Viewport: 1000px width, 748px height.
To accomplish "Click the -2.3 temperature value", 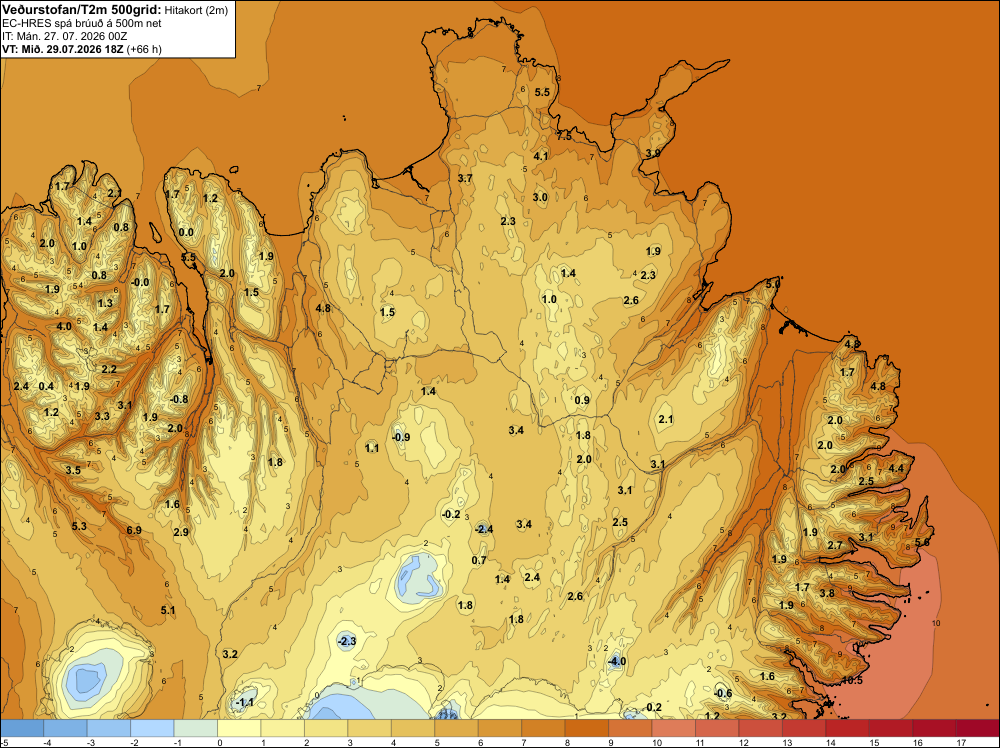I will tap(346, 641).
